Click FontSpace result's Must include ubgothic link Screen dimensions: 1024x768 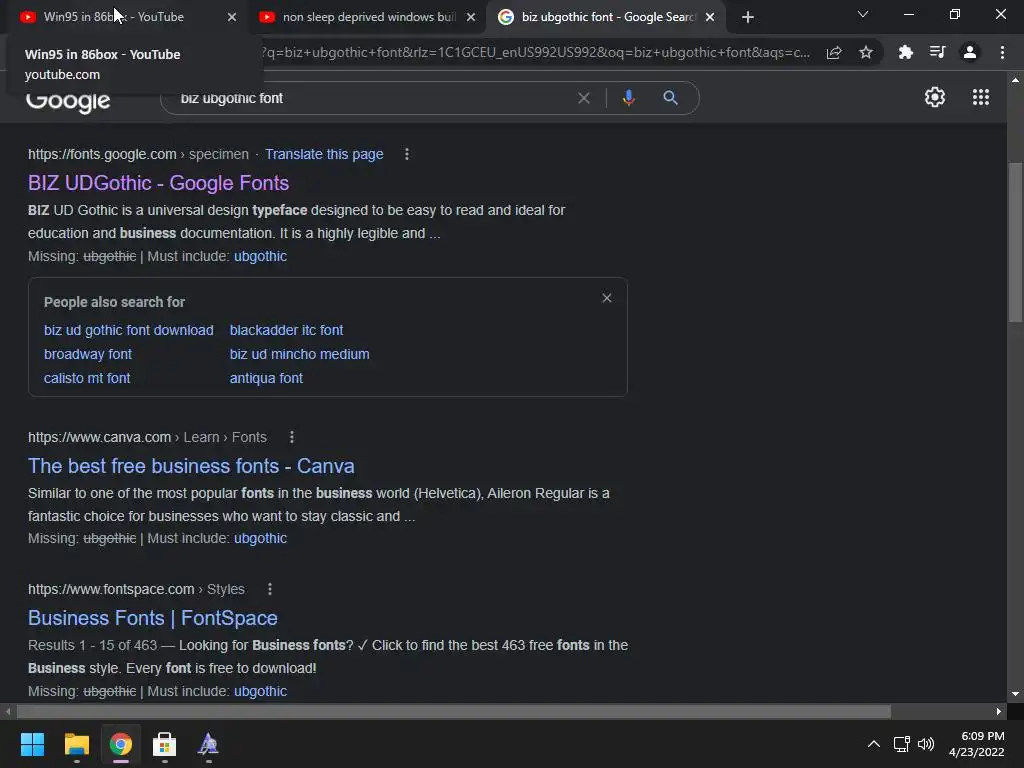(x=260, y=691)
